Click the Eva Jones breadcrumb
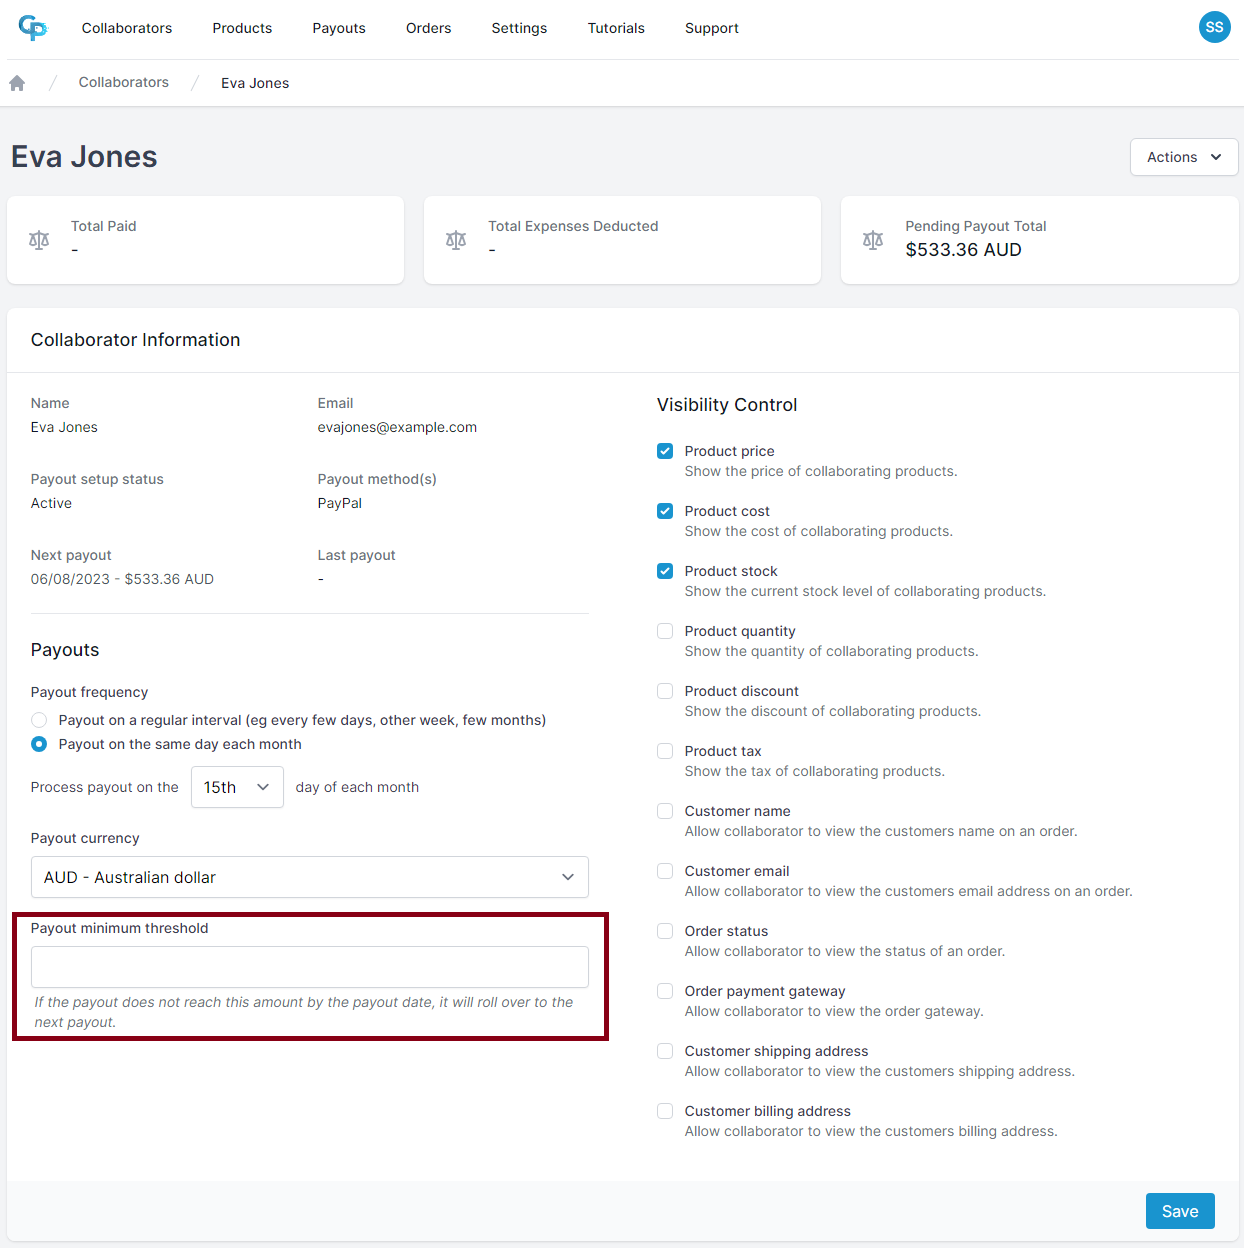Screen dimensions: 1244x1248 [x=255, y=83]
